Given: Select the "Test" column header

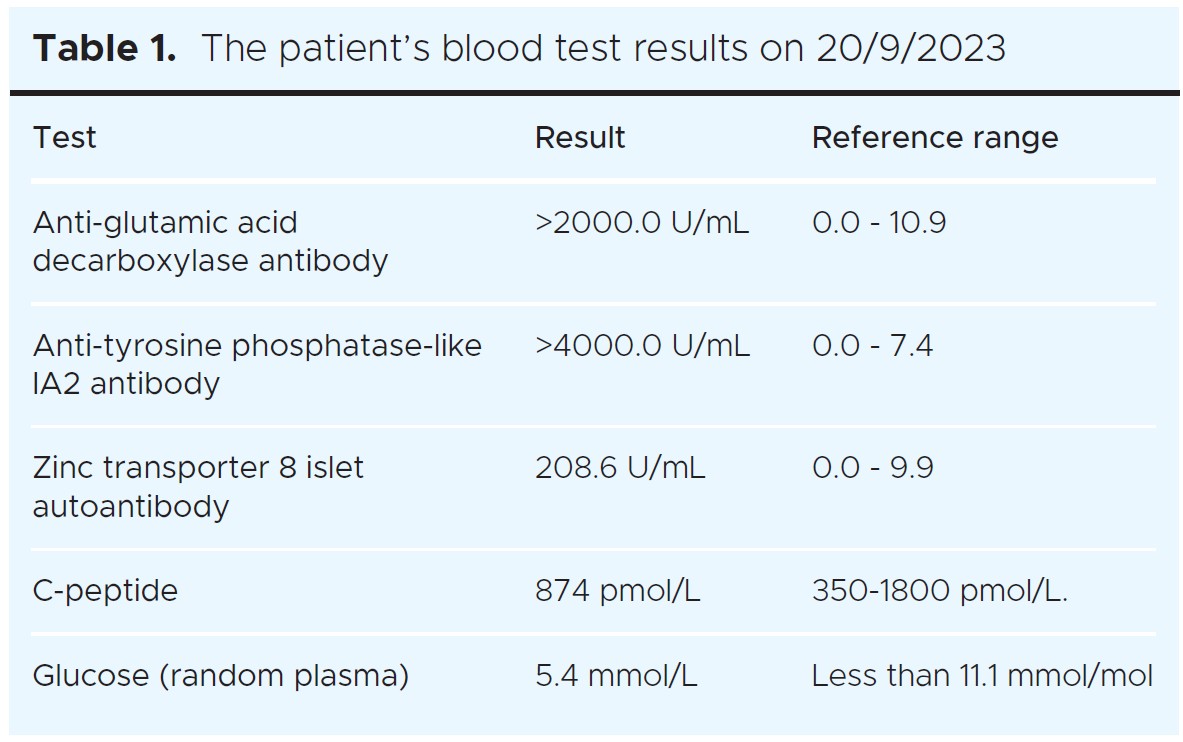Looking at the screenshot, I should (x=65, y=137).
